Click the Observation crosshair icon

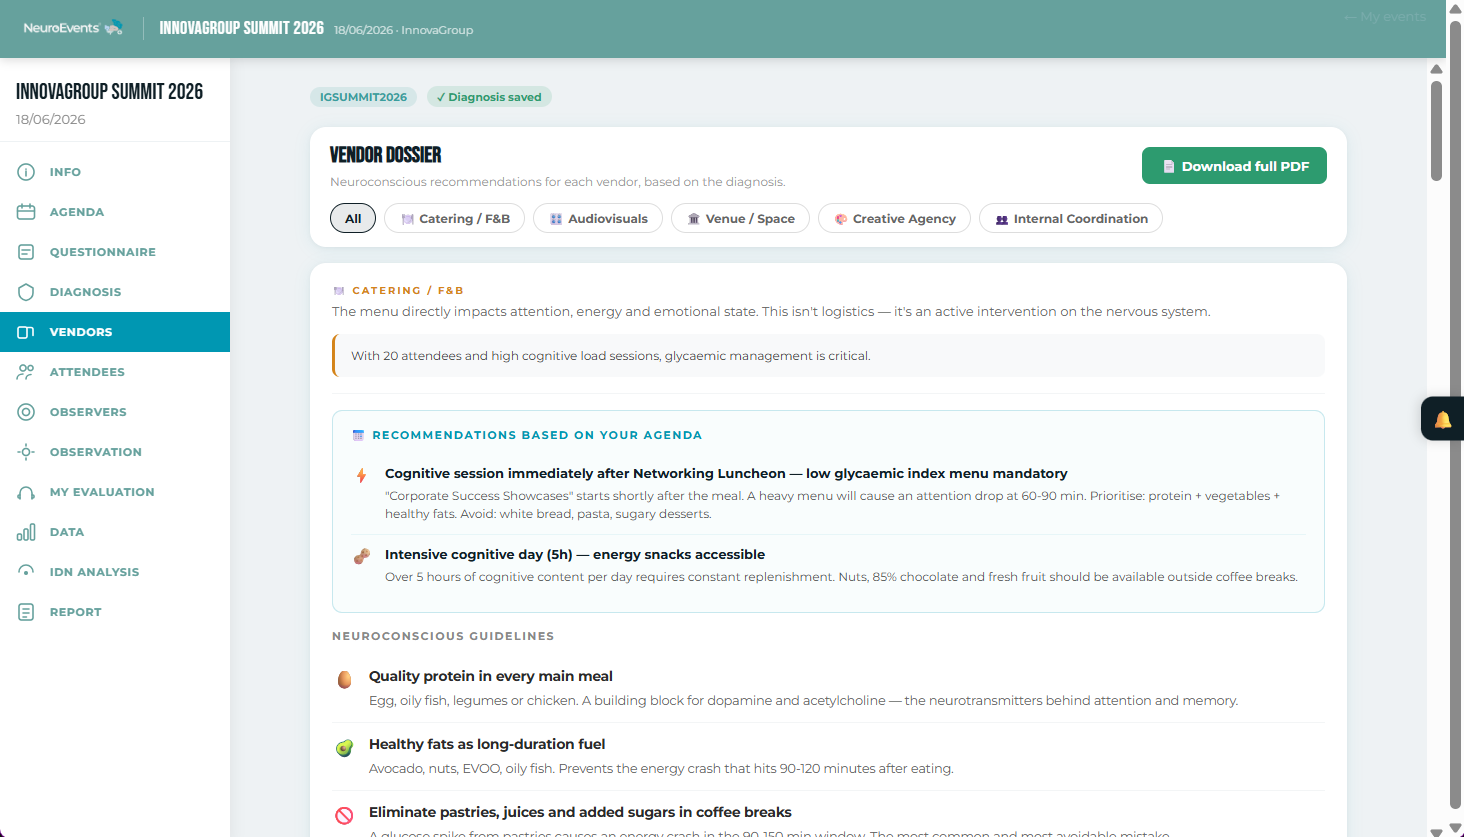point(26,452)
